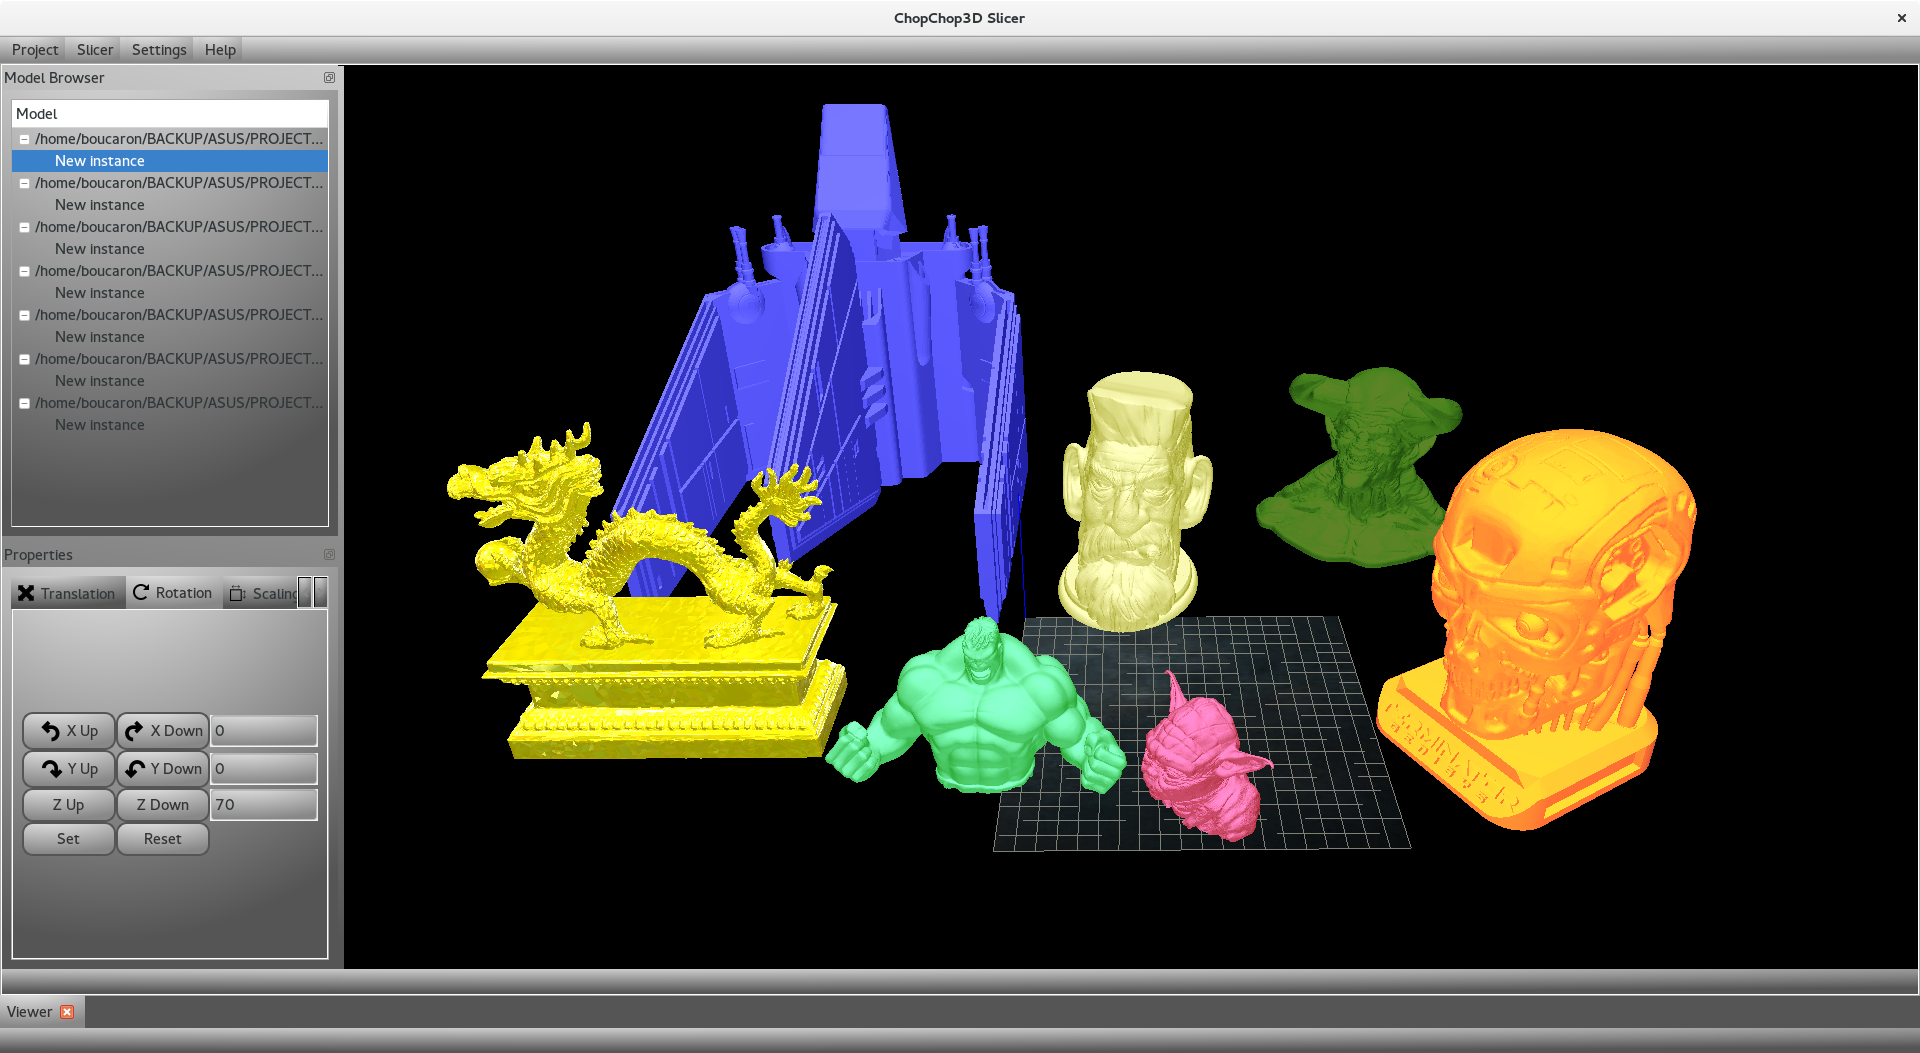Click the Y Down rotation button
This screenshot has width=1920, height=1053.
coord(163,769)
